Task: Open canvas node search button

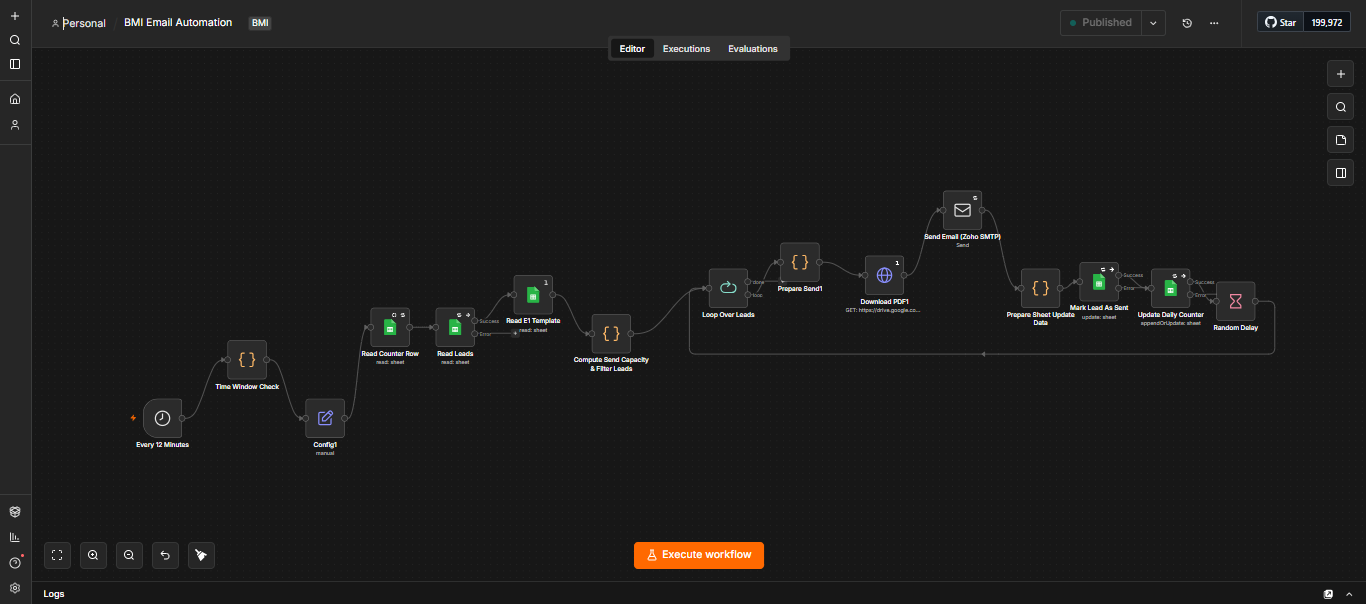Action: pyautogui.click(x=1340, y=107)
